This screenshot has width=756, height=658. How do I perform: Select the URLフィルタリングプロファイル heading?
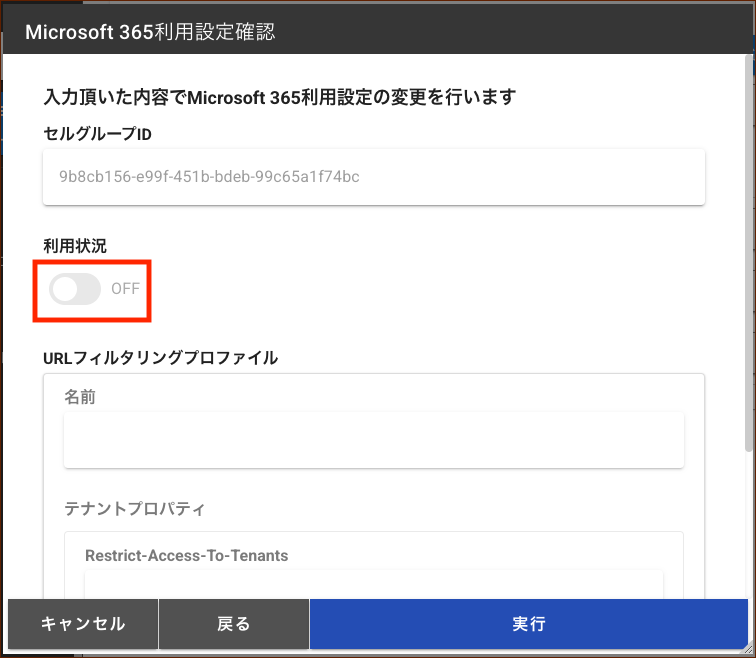(160, 357)
